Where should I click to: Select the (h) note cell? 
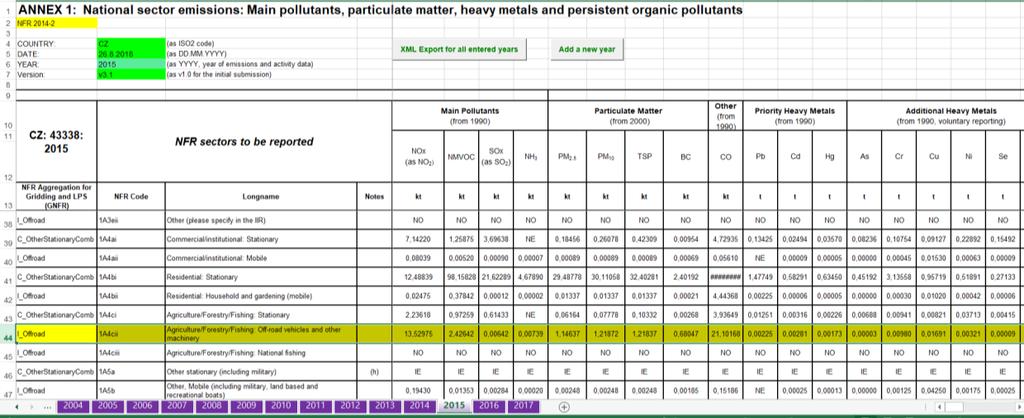[x=374, y=372]
